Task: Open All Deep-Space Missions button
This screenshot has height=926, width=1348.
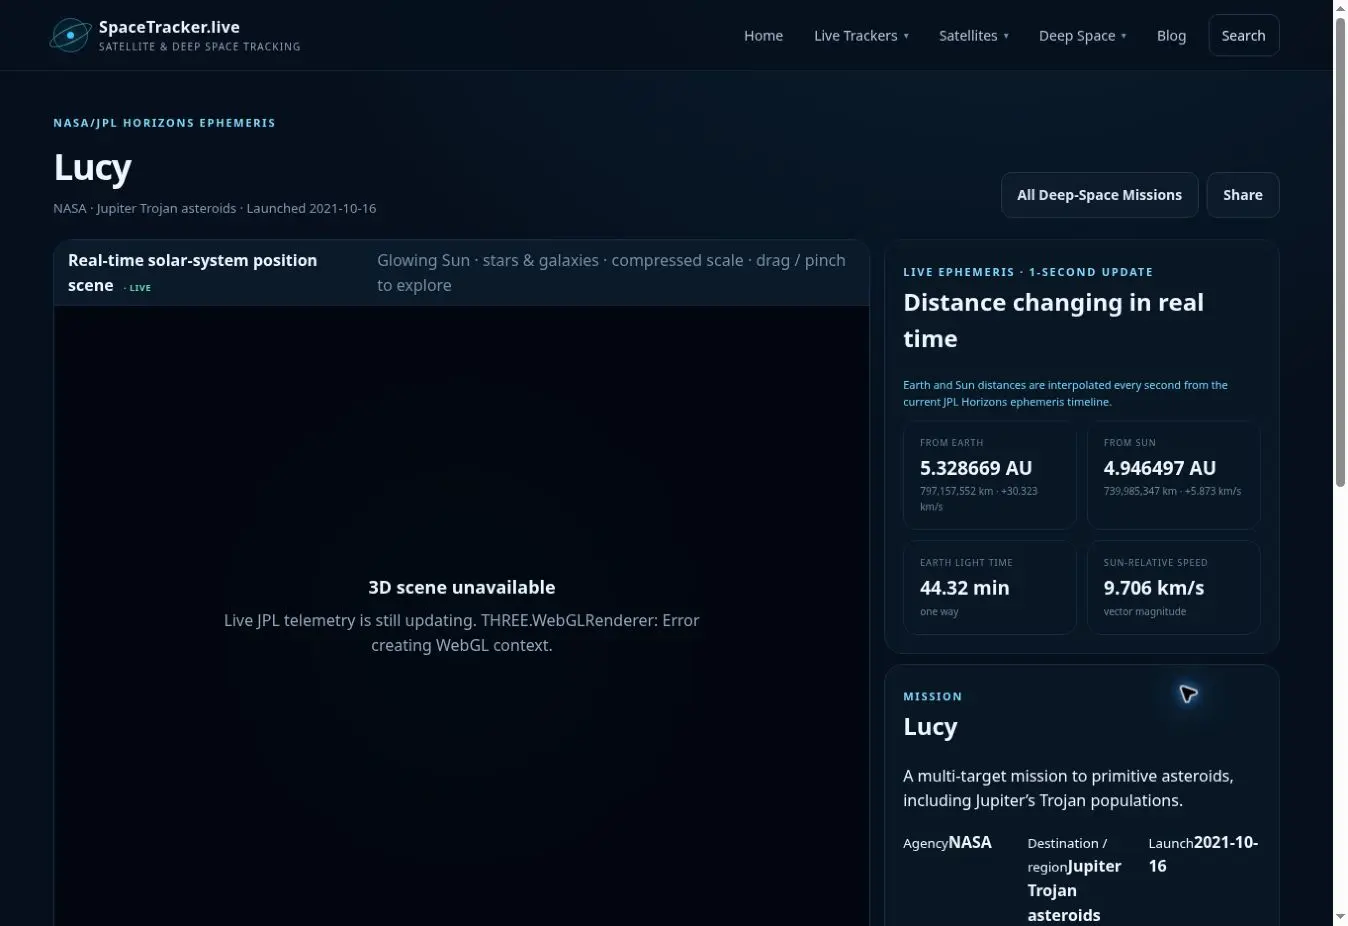Action: pyautogui.click(x=1099, y=195)
